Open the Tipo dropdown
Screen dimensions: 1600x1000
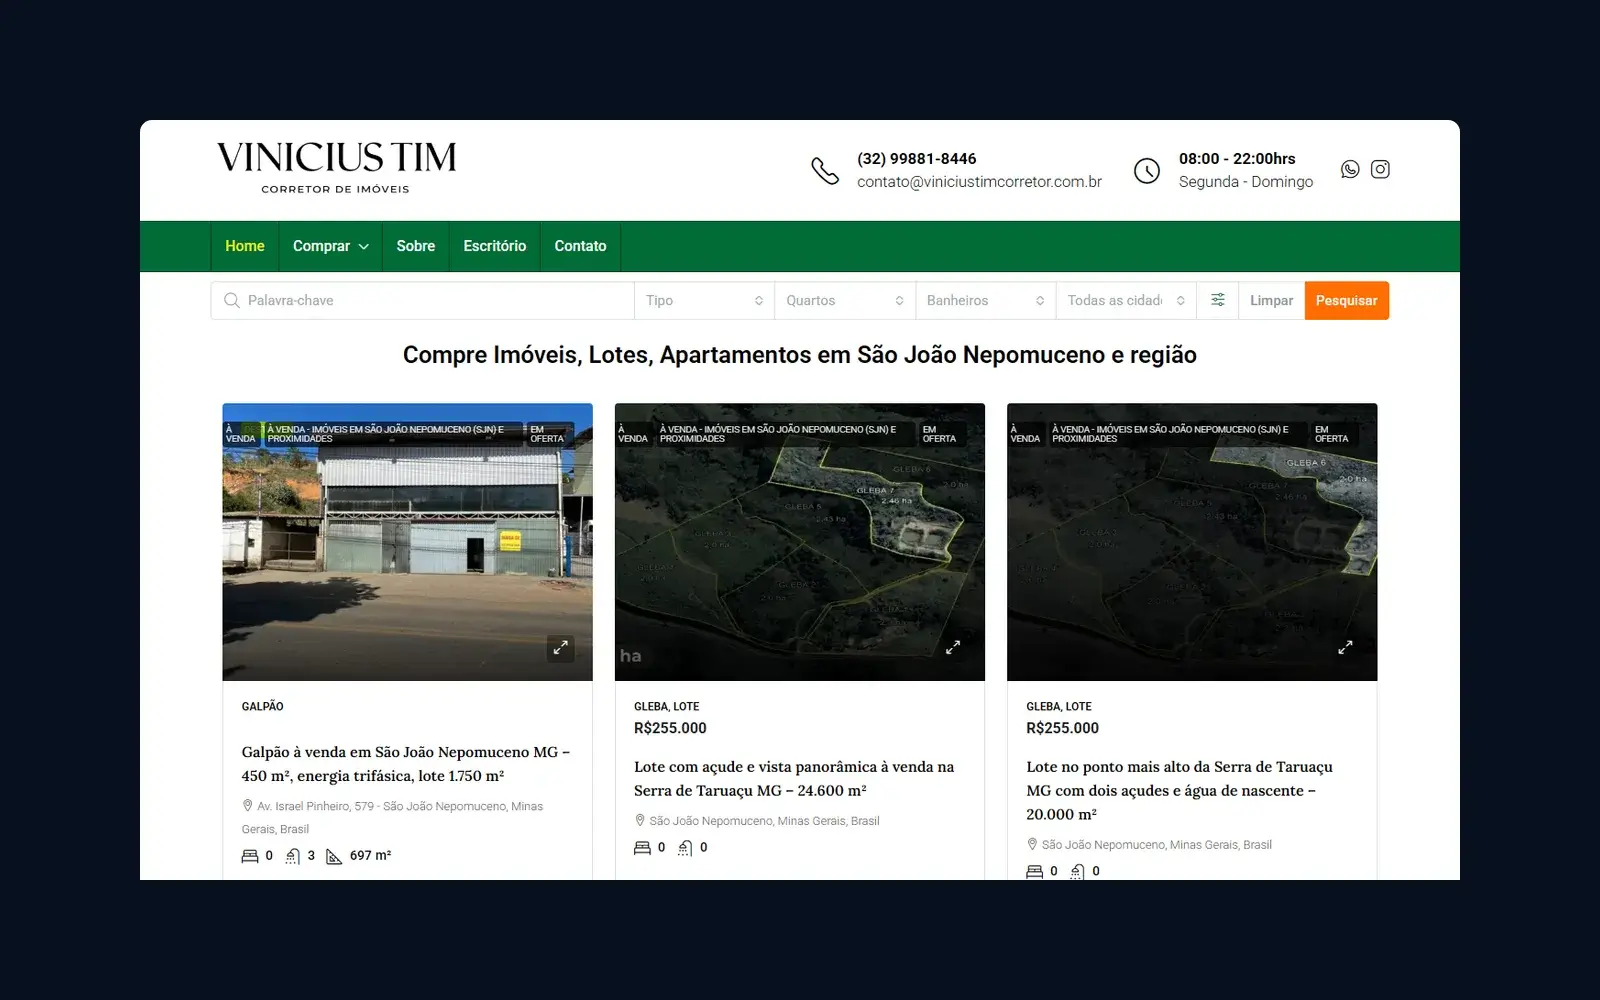point(704,300)
